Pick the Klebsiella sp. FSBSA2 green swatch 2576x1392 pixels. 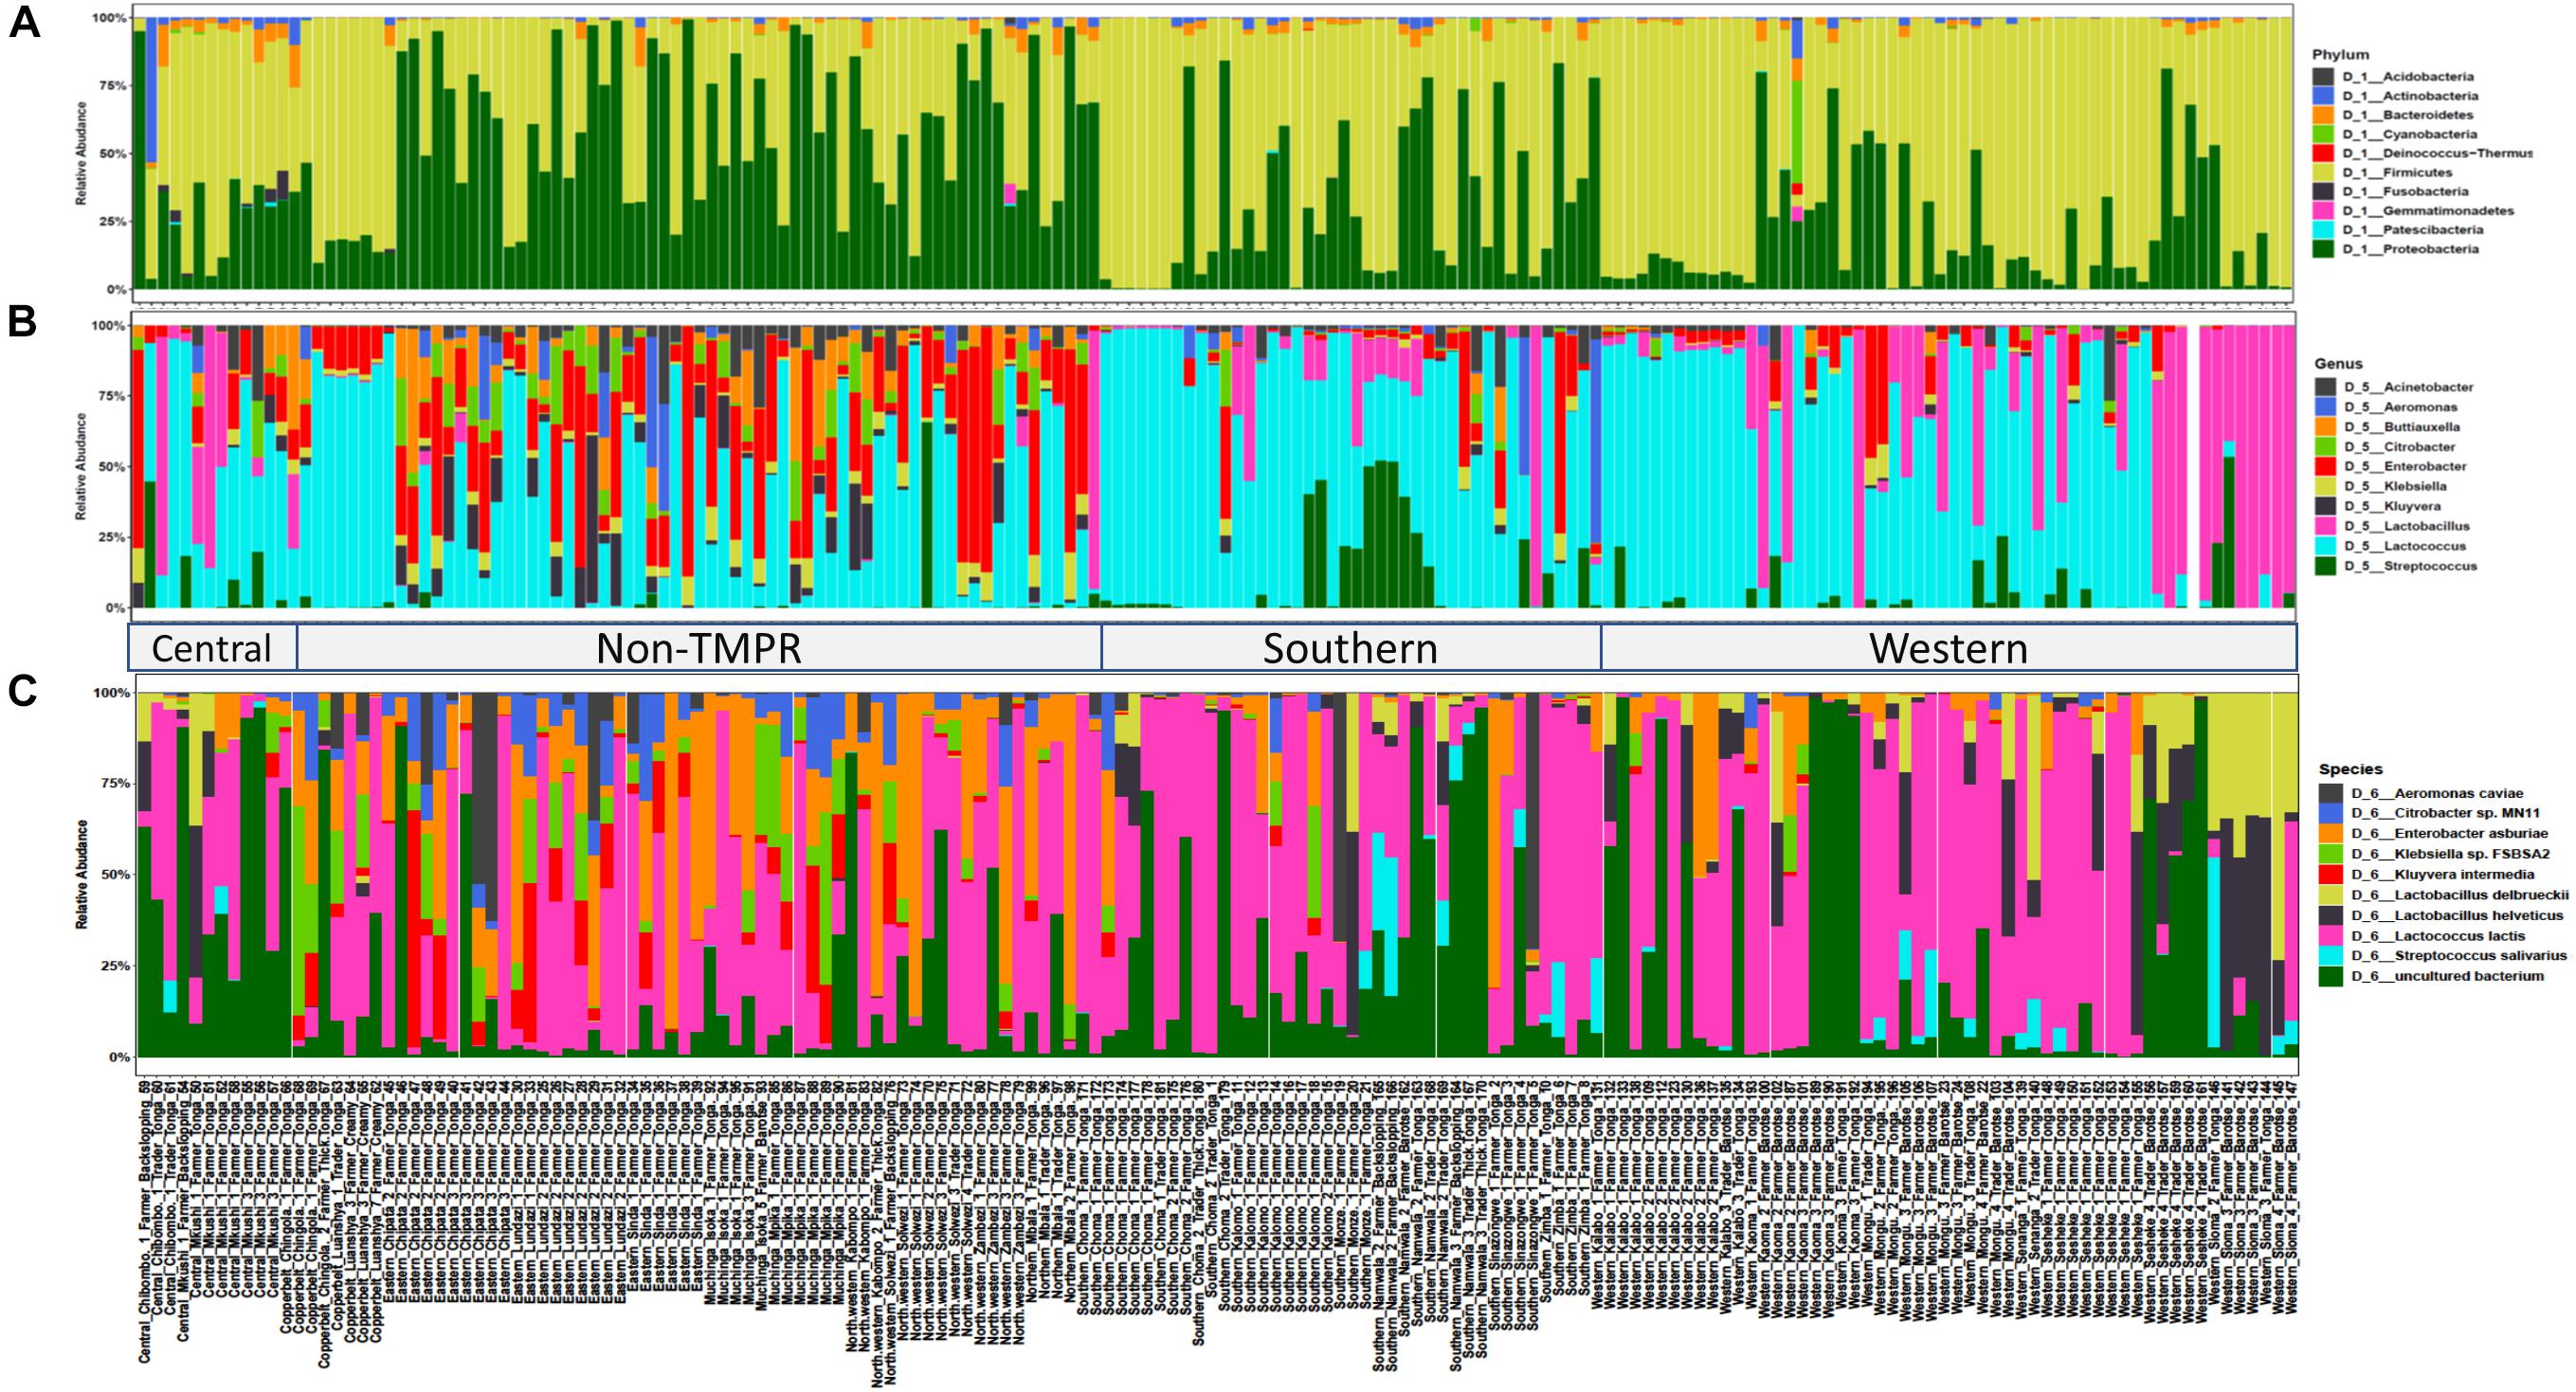2331,854
